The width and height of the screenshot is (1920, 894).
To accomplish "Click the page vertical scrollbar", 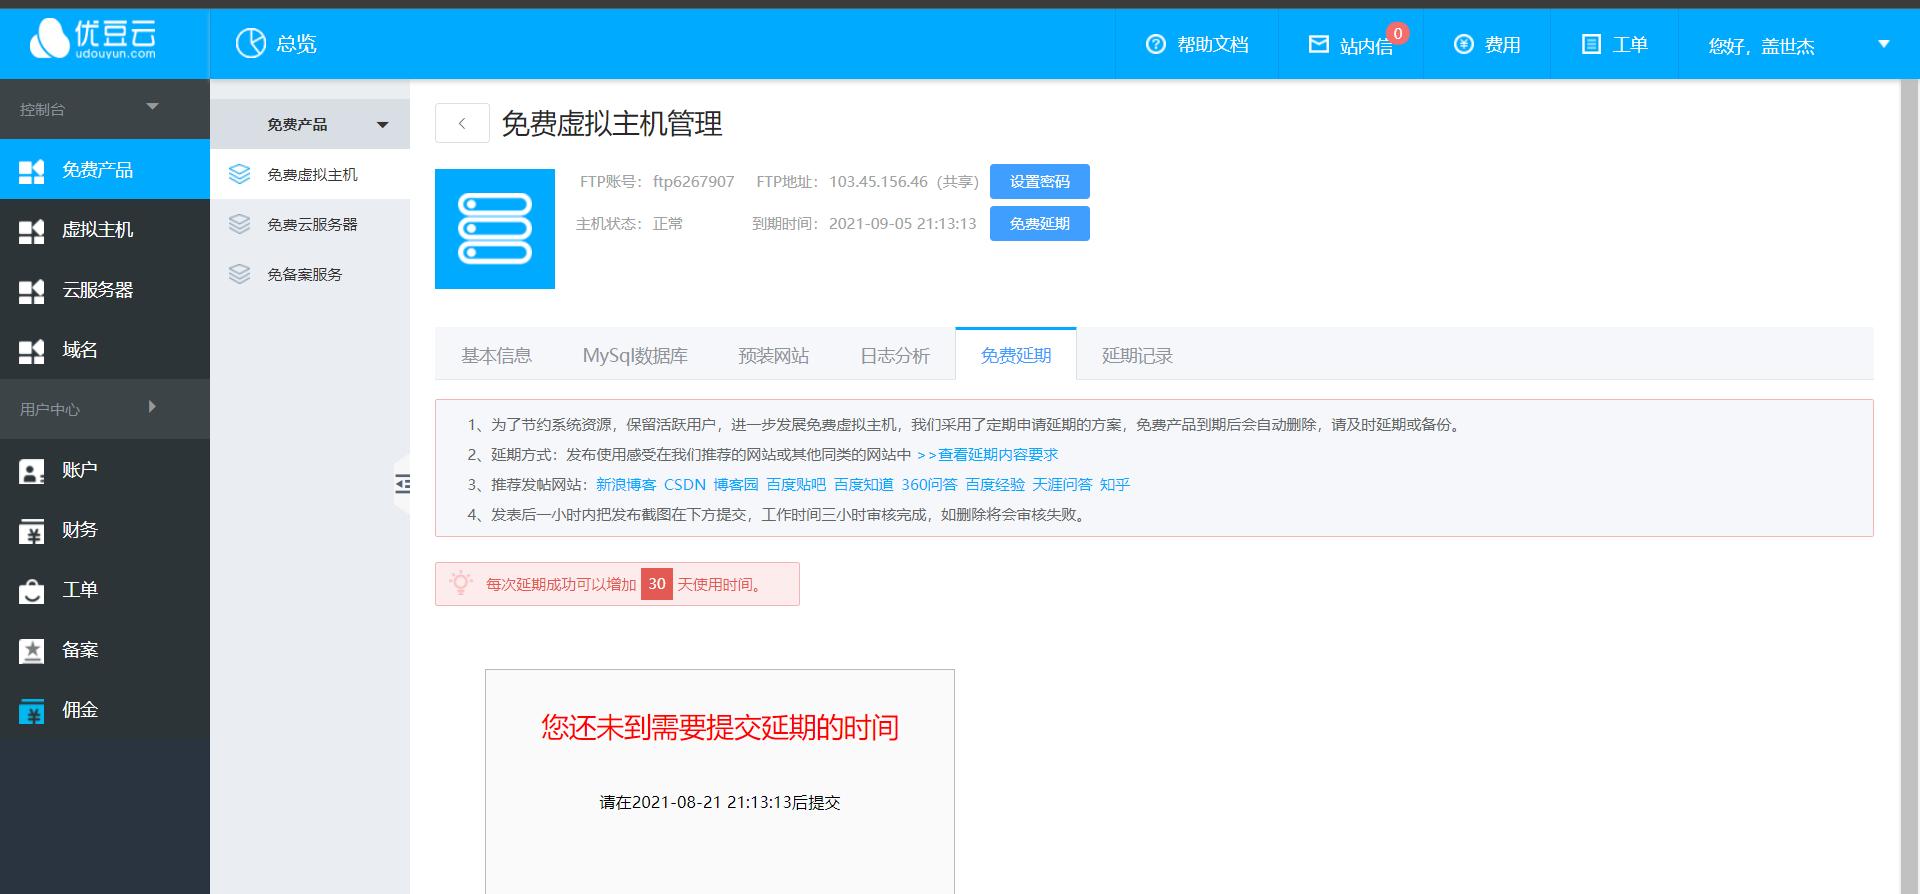I will pyautogui.click(x=1909, y=486).
